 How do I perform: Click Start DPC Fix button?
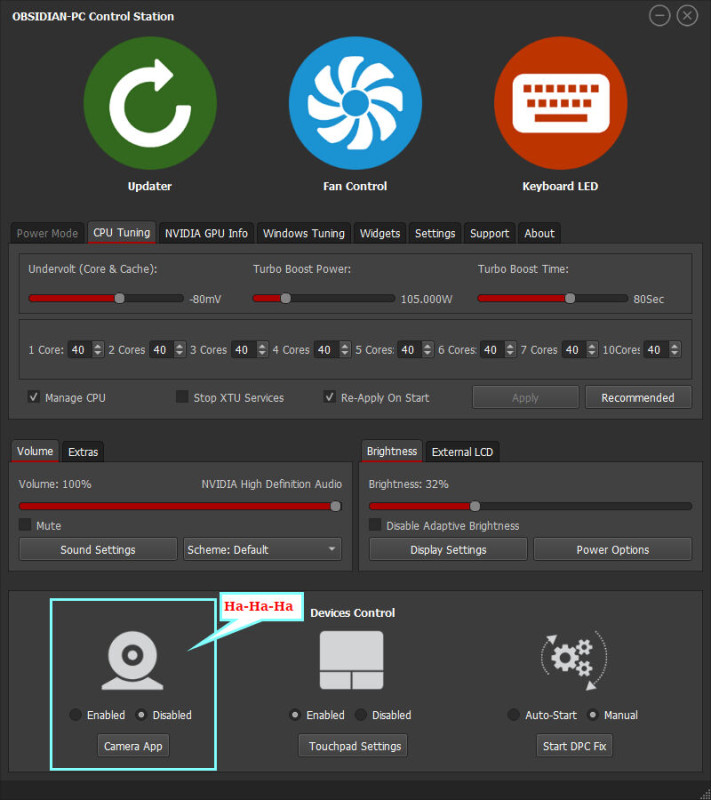coord(574,745)
